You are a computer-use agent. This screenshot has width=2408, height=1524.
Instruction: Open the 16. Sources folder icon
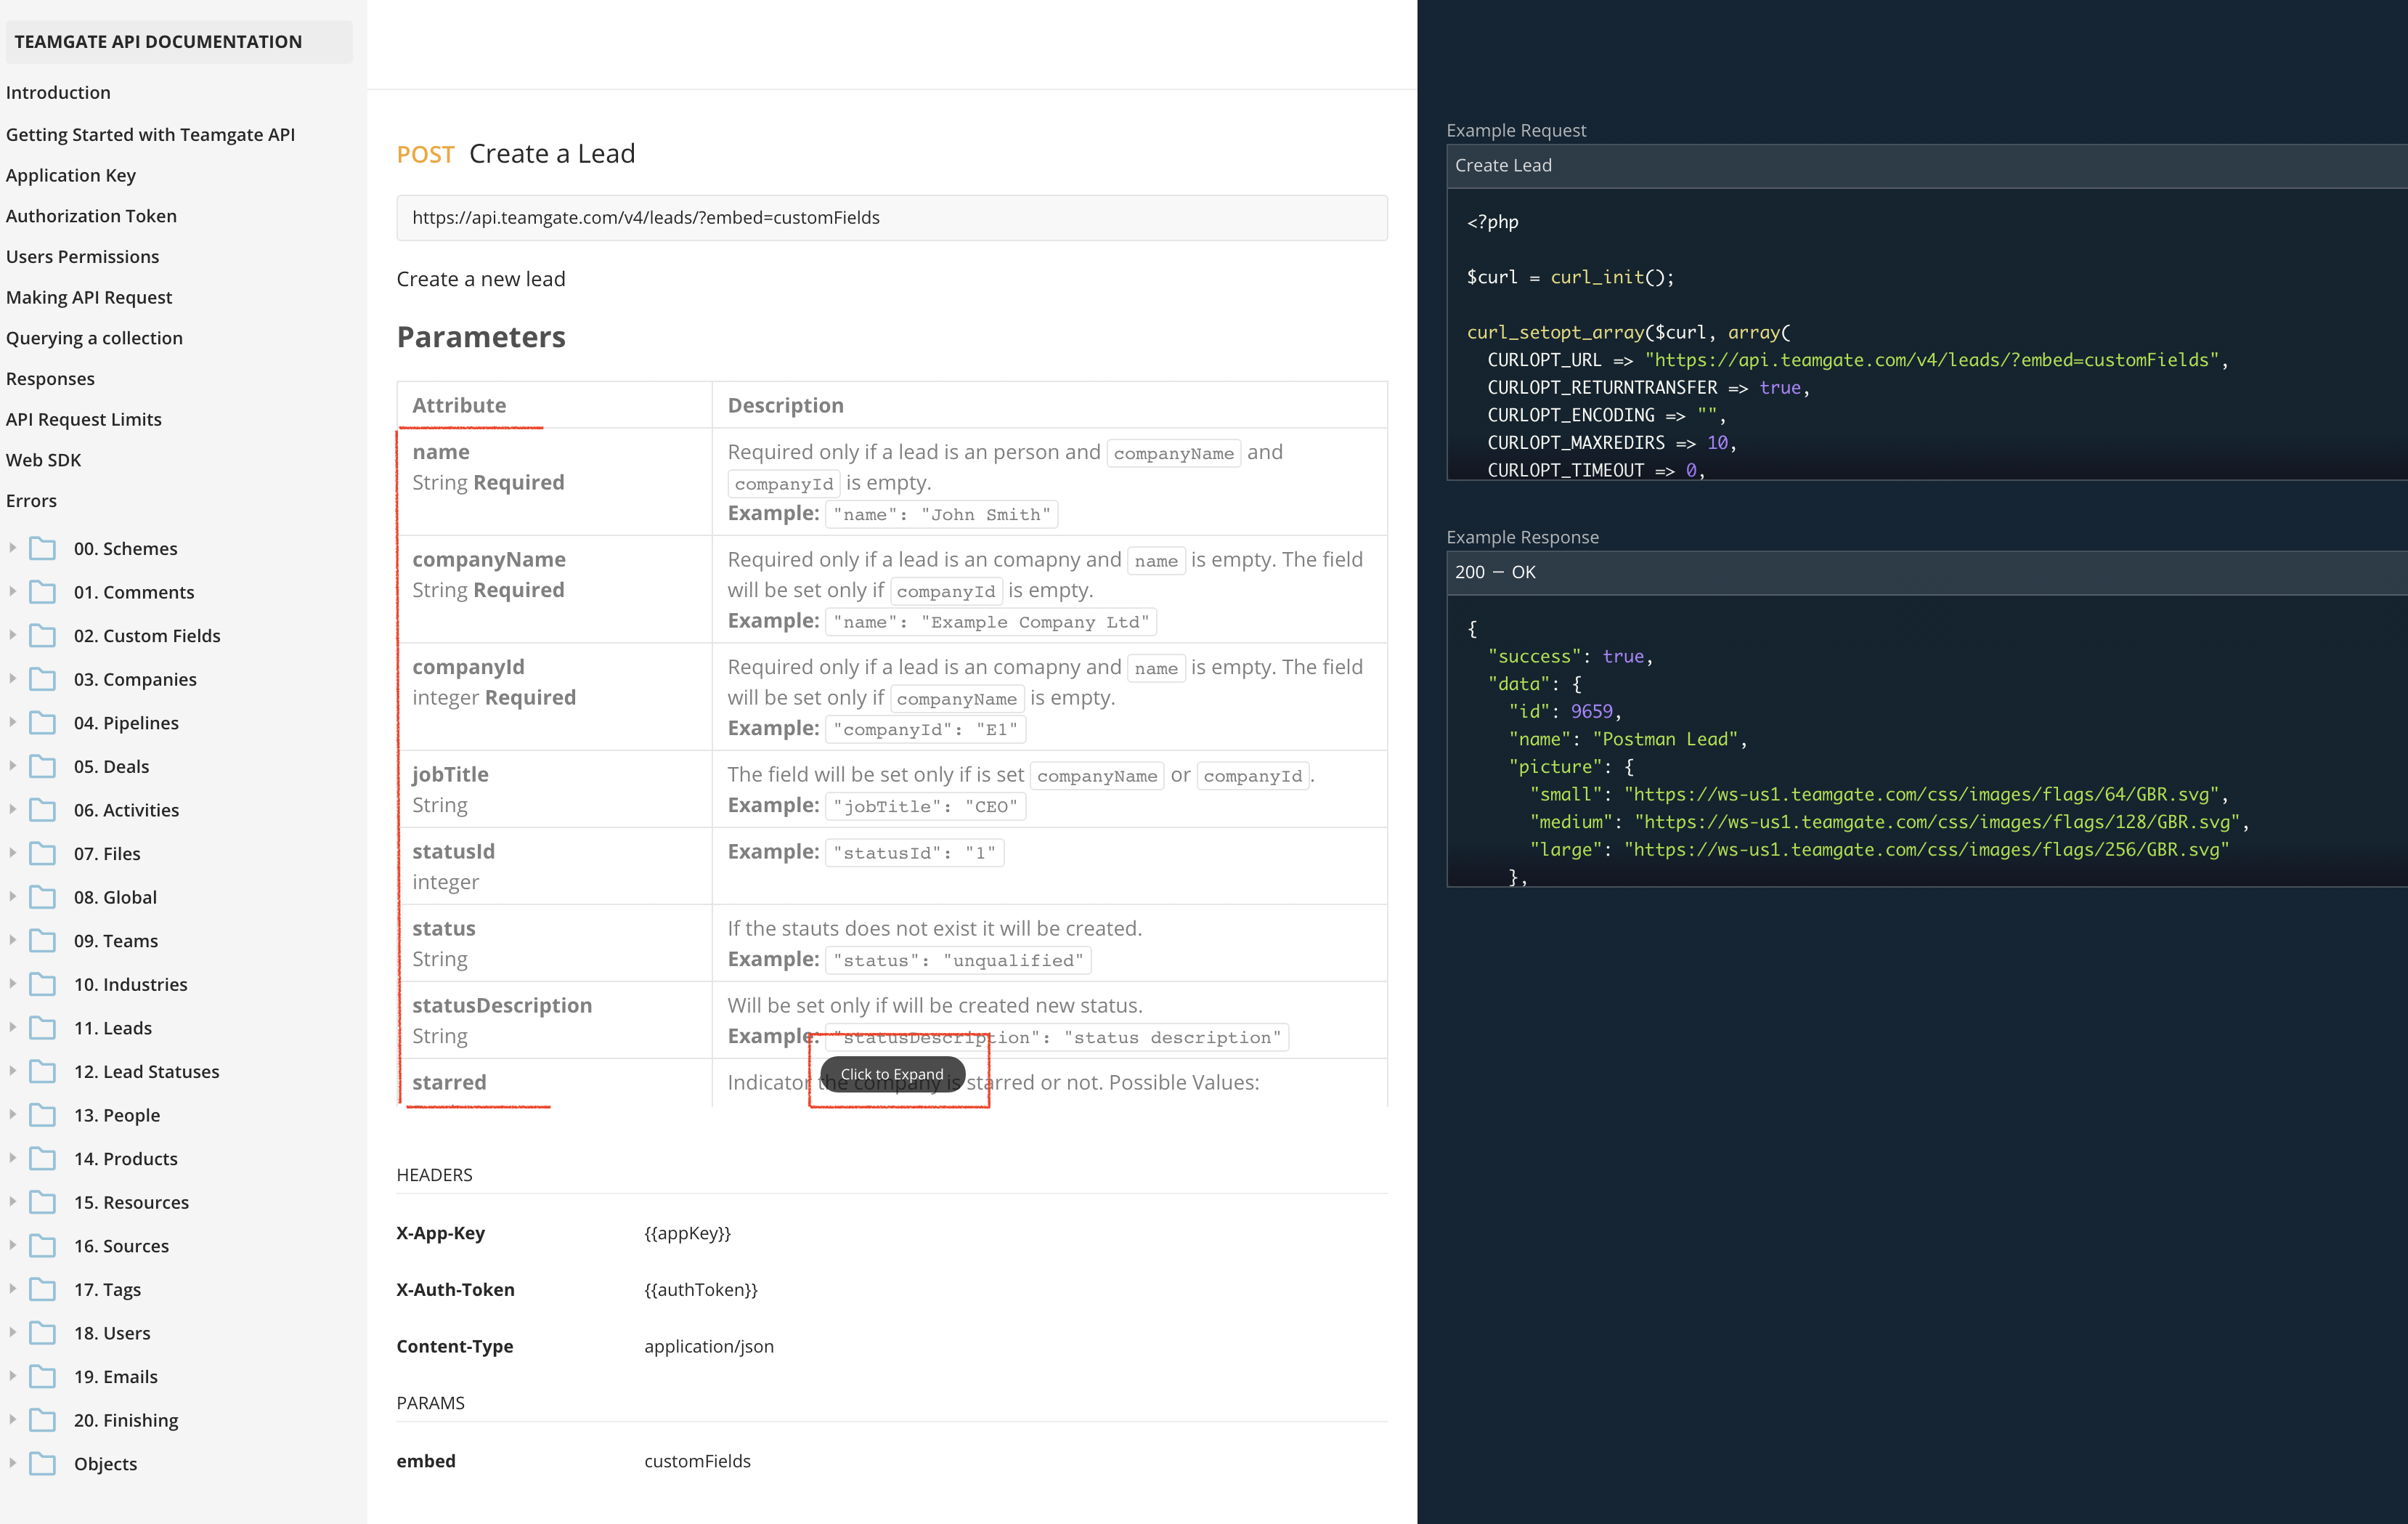tap(42, 1246)
